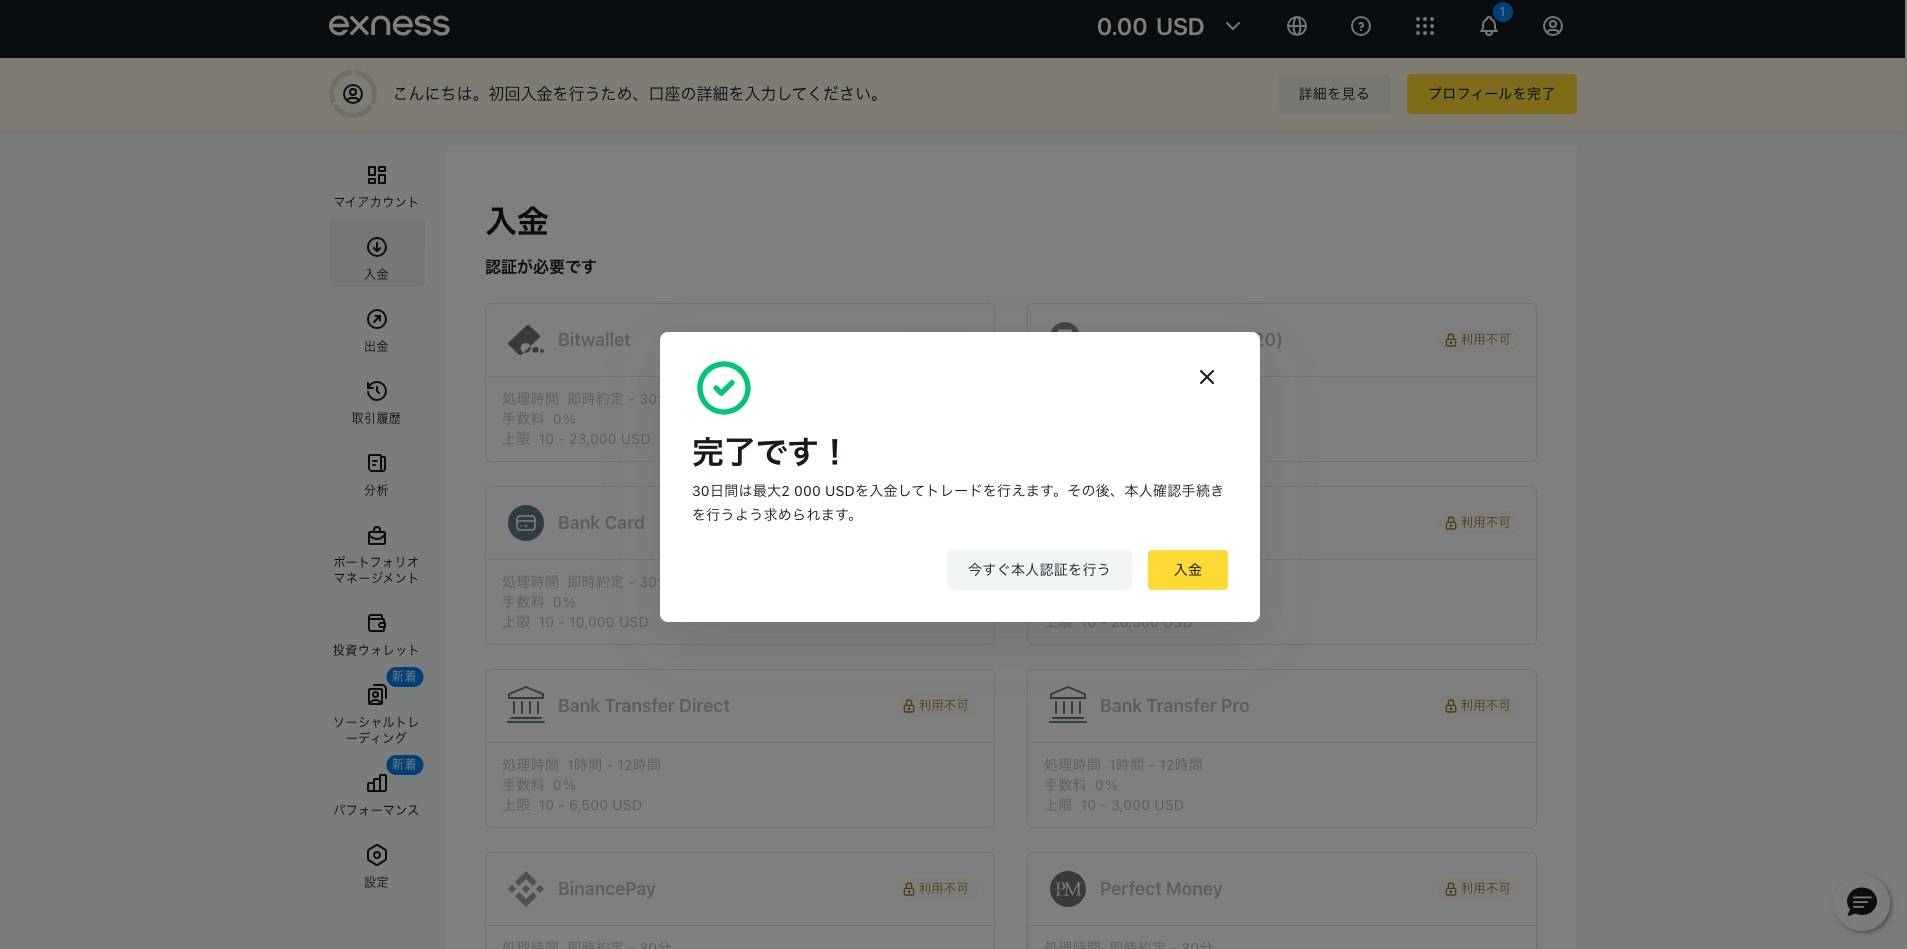Close the 完了です dialog
The width and height of the screenshot is (1907, 949).
click(1207, 377)
